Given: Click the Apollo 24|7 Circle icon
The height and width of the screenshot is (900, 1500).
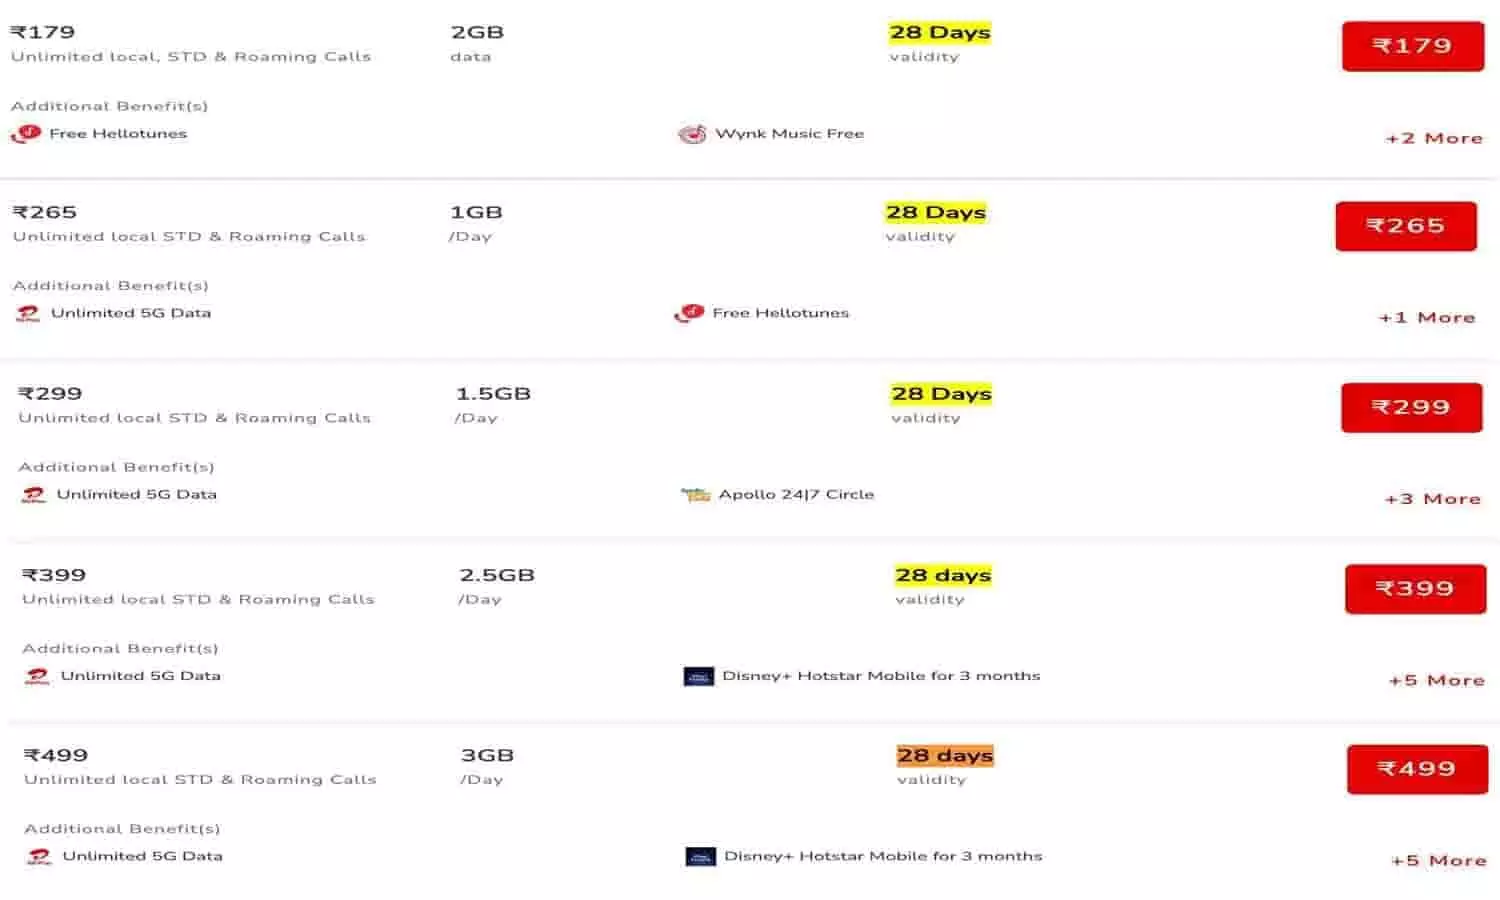Looking at the screenshot, I should [695, 495].
